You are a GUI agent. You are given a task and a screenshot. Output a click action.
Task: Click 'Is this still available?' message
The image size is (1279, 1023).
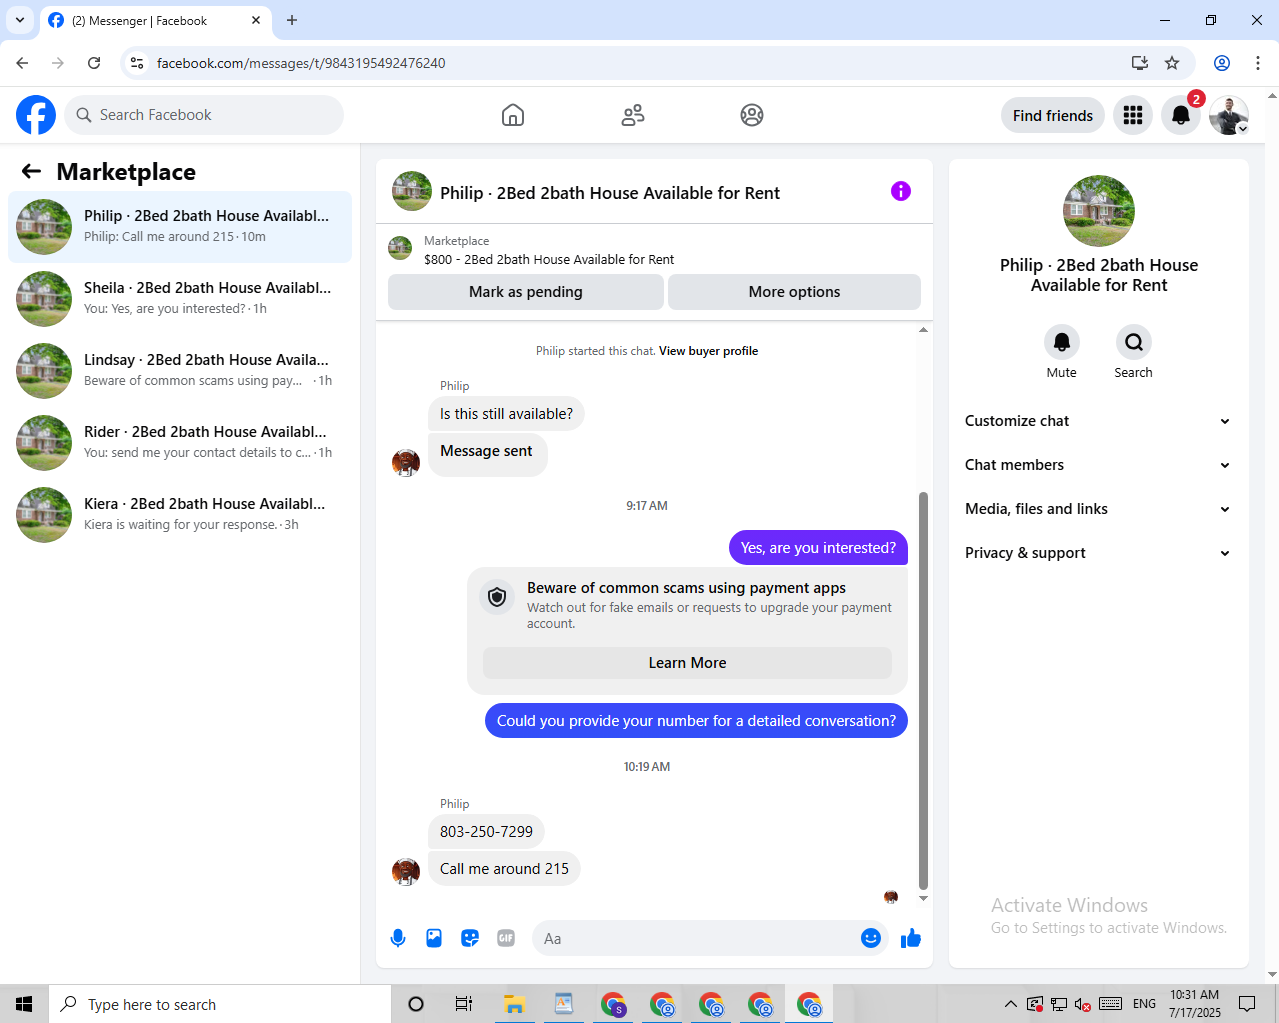(506, 414)
